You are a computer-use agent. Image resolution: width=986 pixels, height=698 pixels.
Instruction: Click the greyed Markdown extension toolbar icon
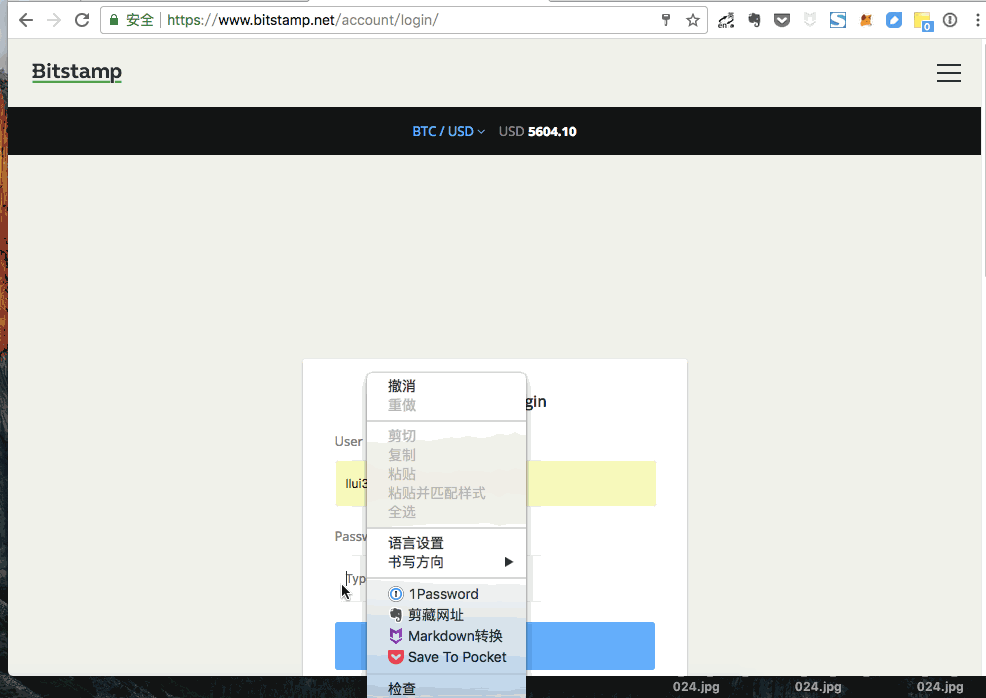pyautogui.click(x=810, y=21)
